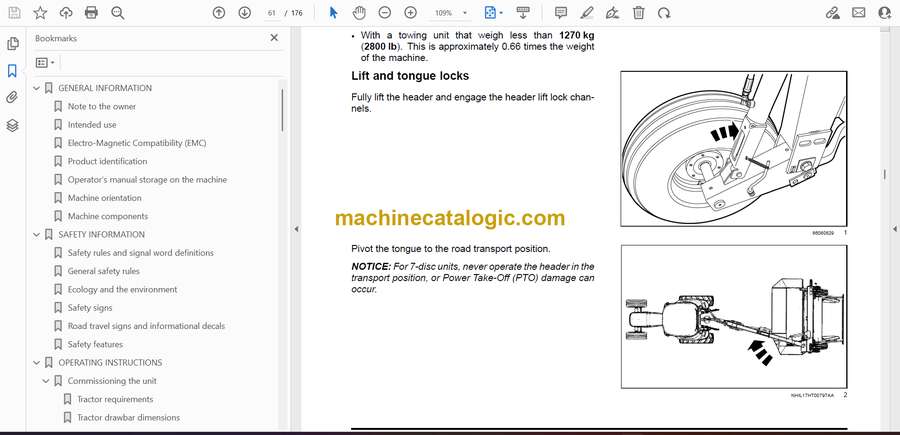The height and width of the screenshot is (435, 900).
Task: Click the bookmarks panel vertical scrollbar
Action: click(282, 111)
